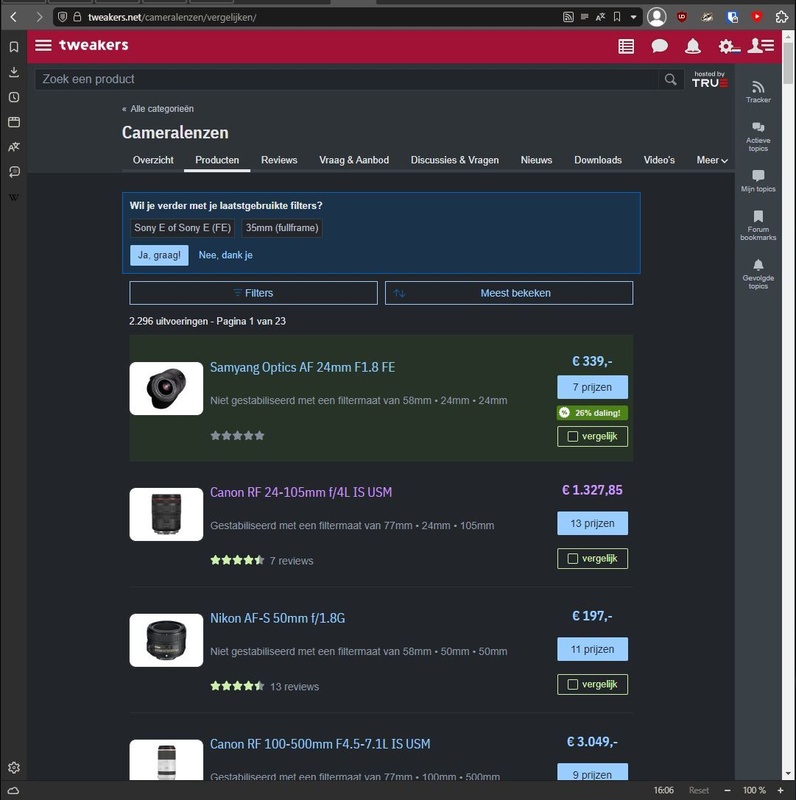Switch to the Nieuws tab
The height and width of the screenshot is (800, 796).
click(536, 160)
